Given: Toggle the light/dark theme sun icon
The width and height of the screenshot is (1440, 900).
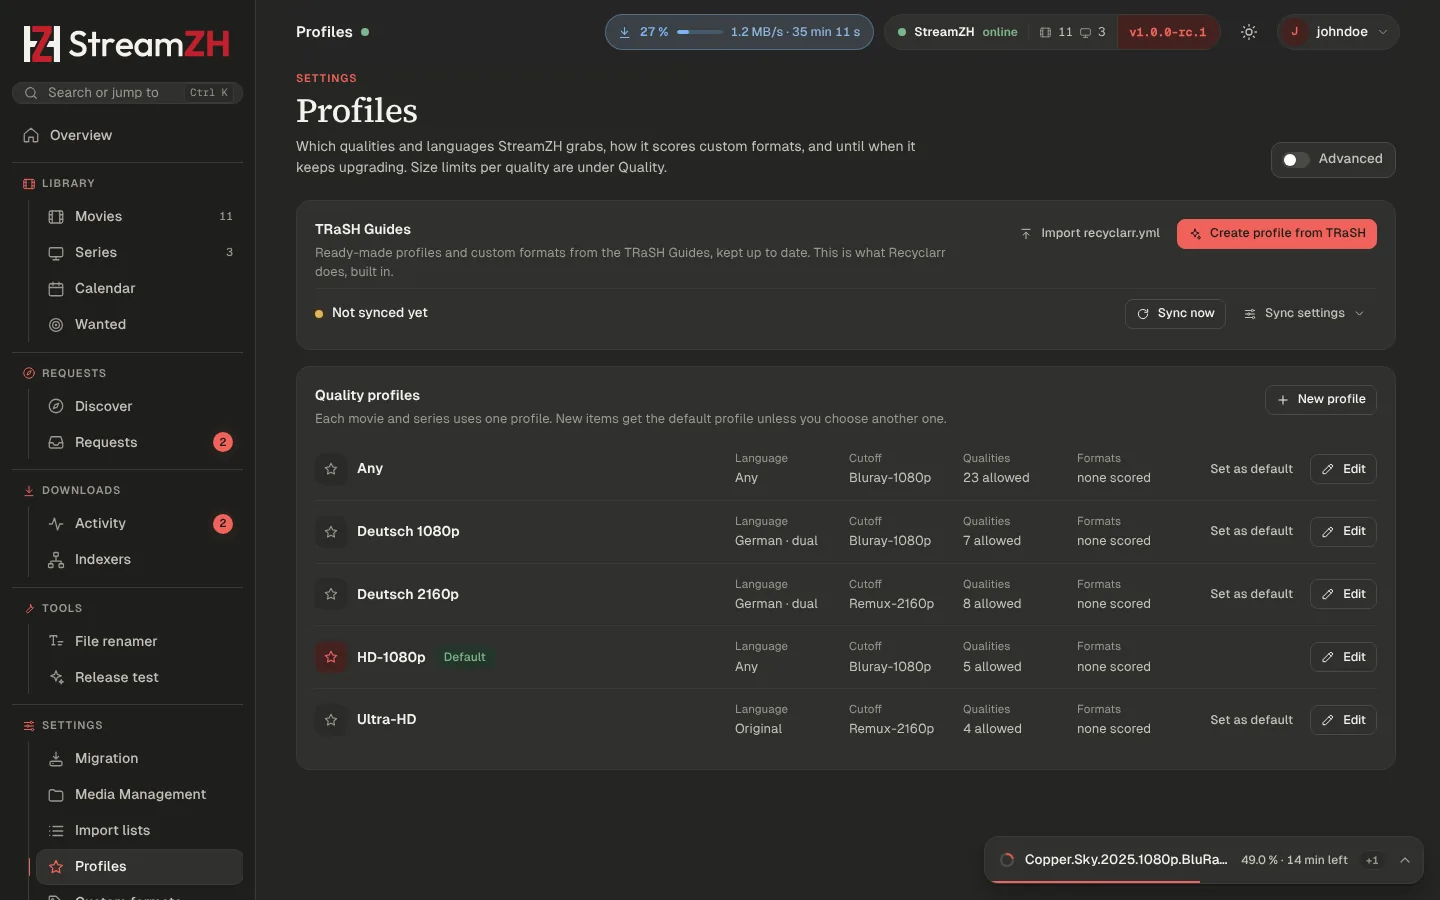Looking at the screenshot, I should 1249,32.
